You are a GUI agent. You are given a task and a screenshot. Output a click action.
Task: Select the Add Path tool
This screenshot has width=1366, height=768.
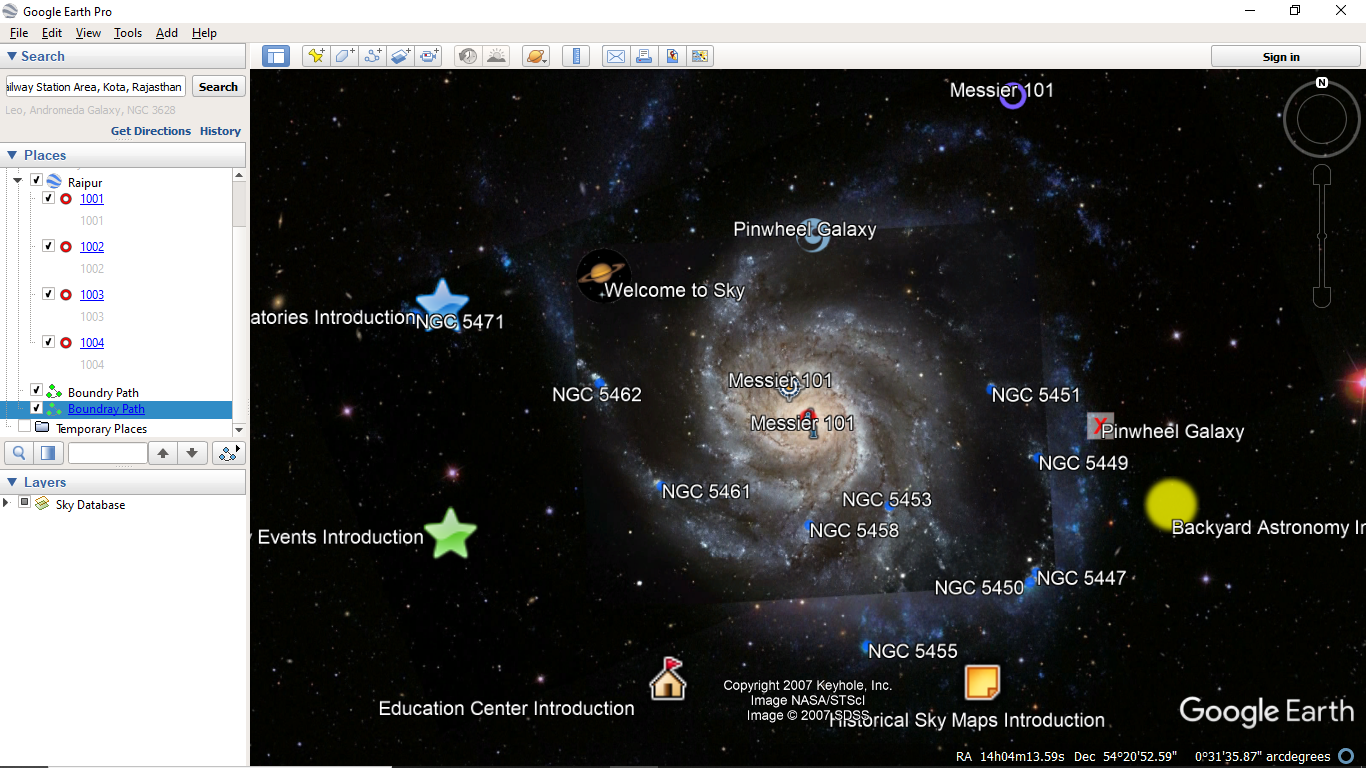[x=373, y=56]
